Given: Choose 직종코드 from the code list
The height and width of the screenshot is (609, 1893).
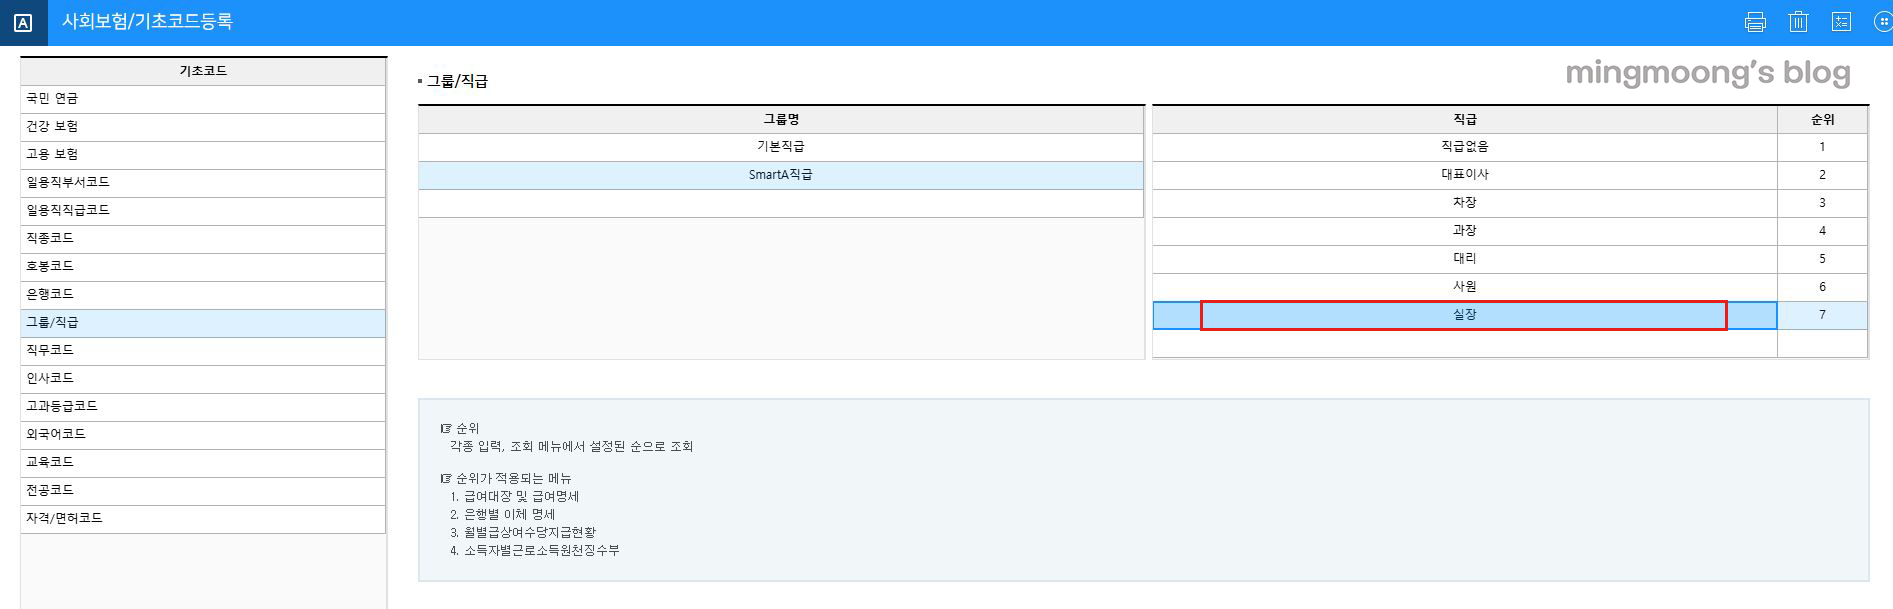Looking at the screenshot, I should pos(203,239).
